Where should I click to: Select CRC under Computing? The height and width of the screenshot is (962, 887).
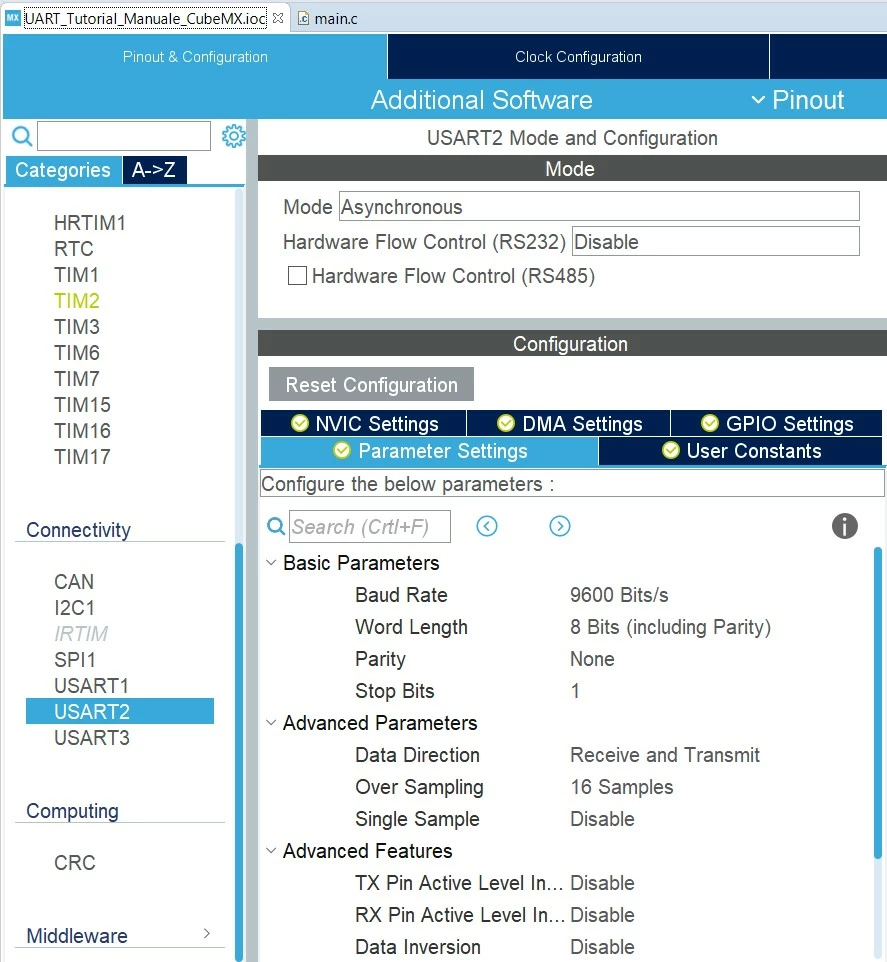(x=75, y=863)
